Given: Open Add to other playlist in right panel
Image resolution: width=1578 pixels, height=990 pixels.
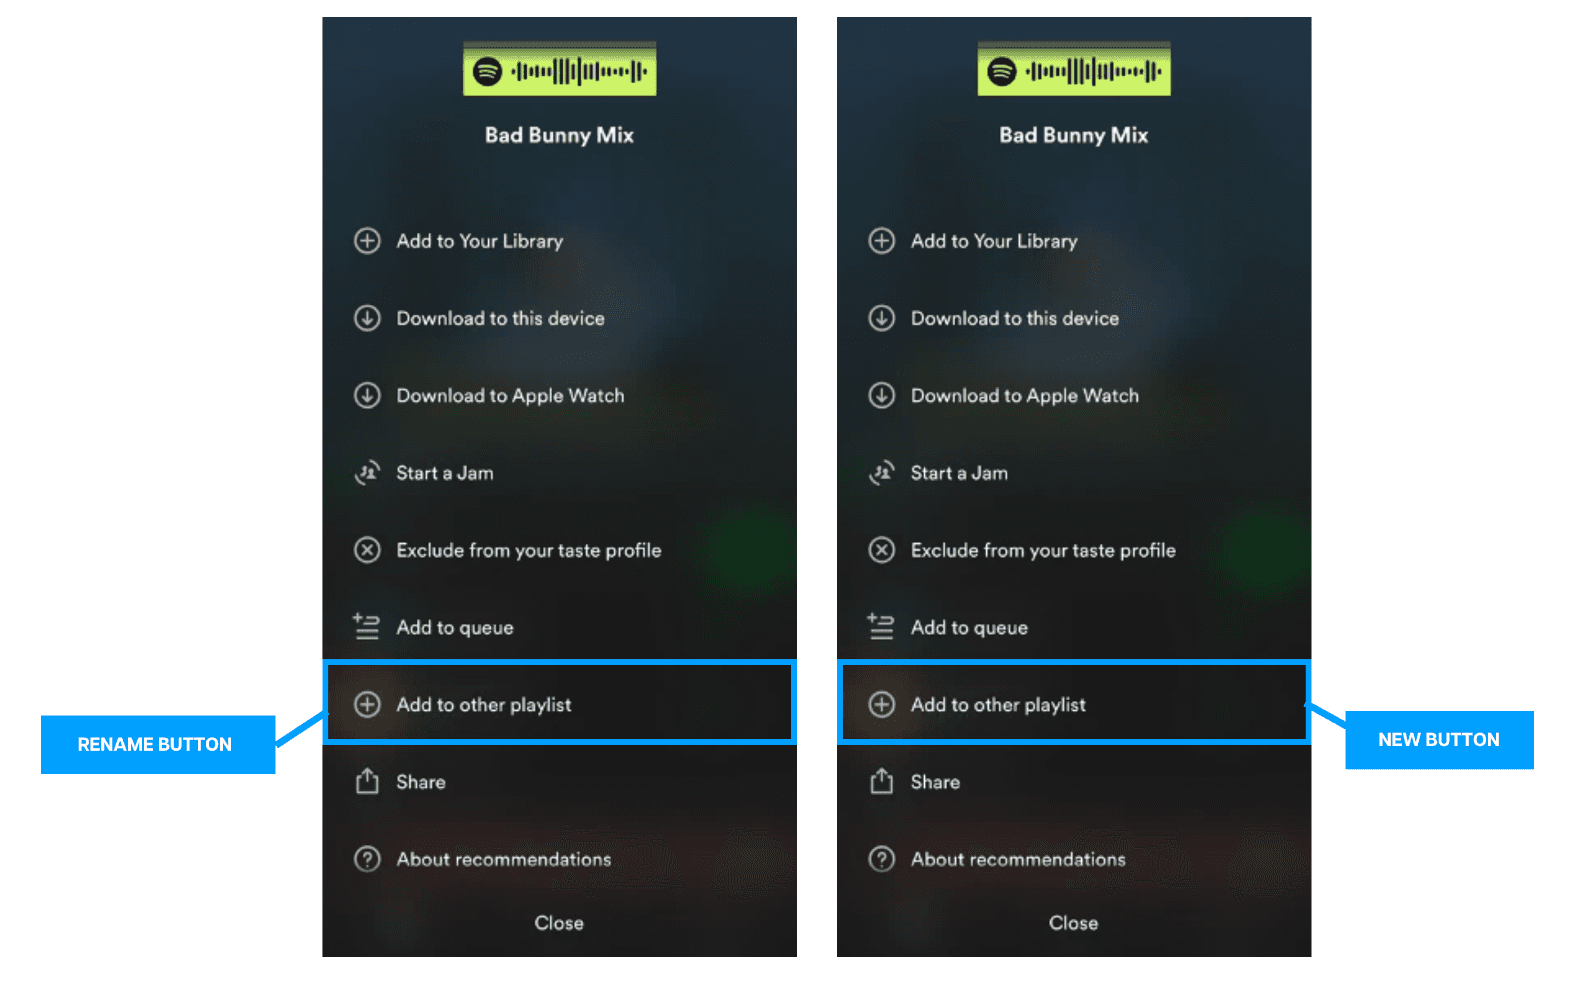Looking at the screenshot, I should point(1074,703).
